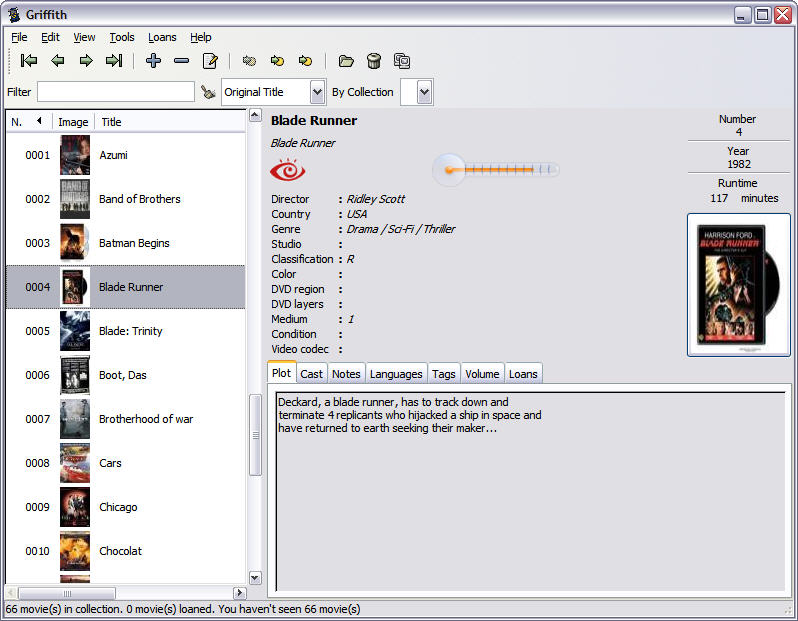The width and height of the screenshot is (798, 621).
Task: Click the Blade Runner list thumbnail
Action: [75, 287]
